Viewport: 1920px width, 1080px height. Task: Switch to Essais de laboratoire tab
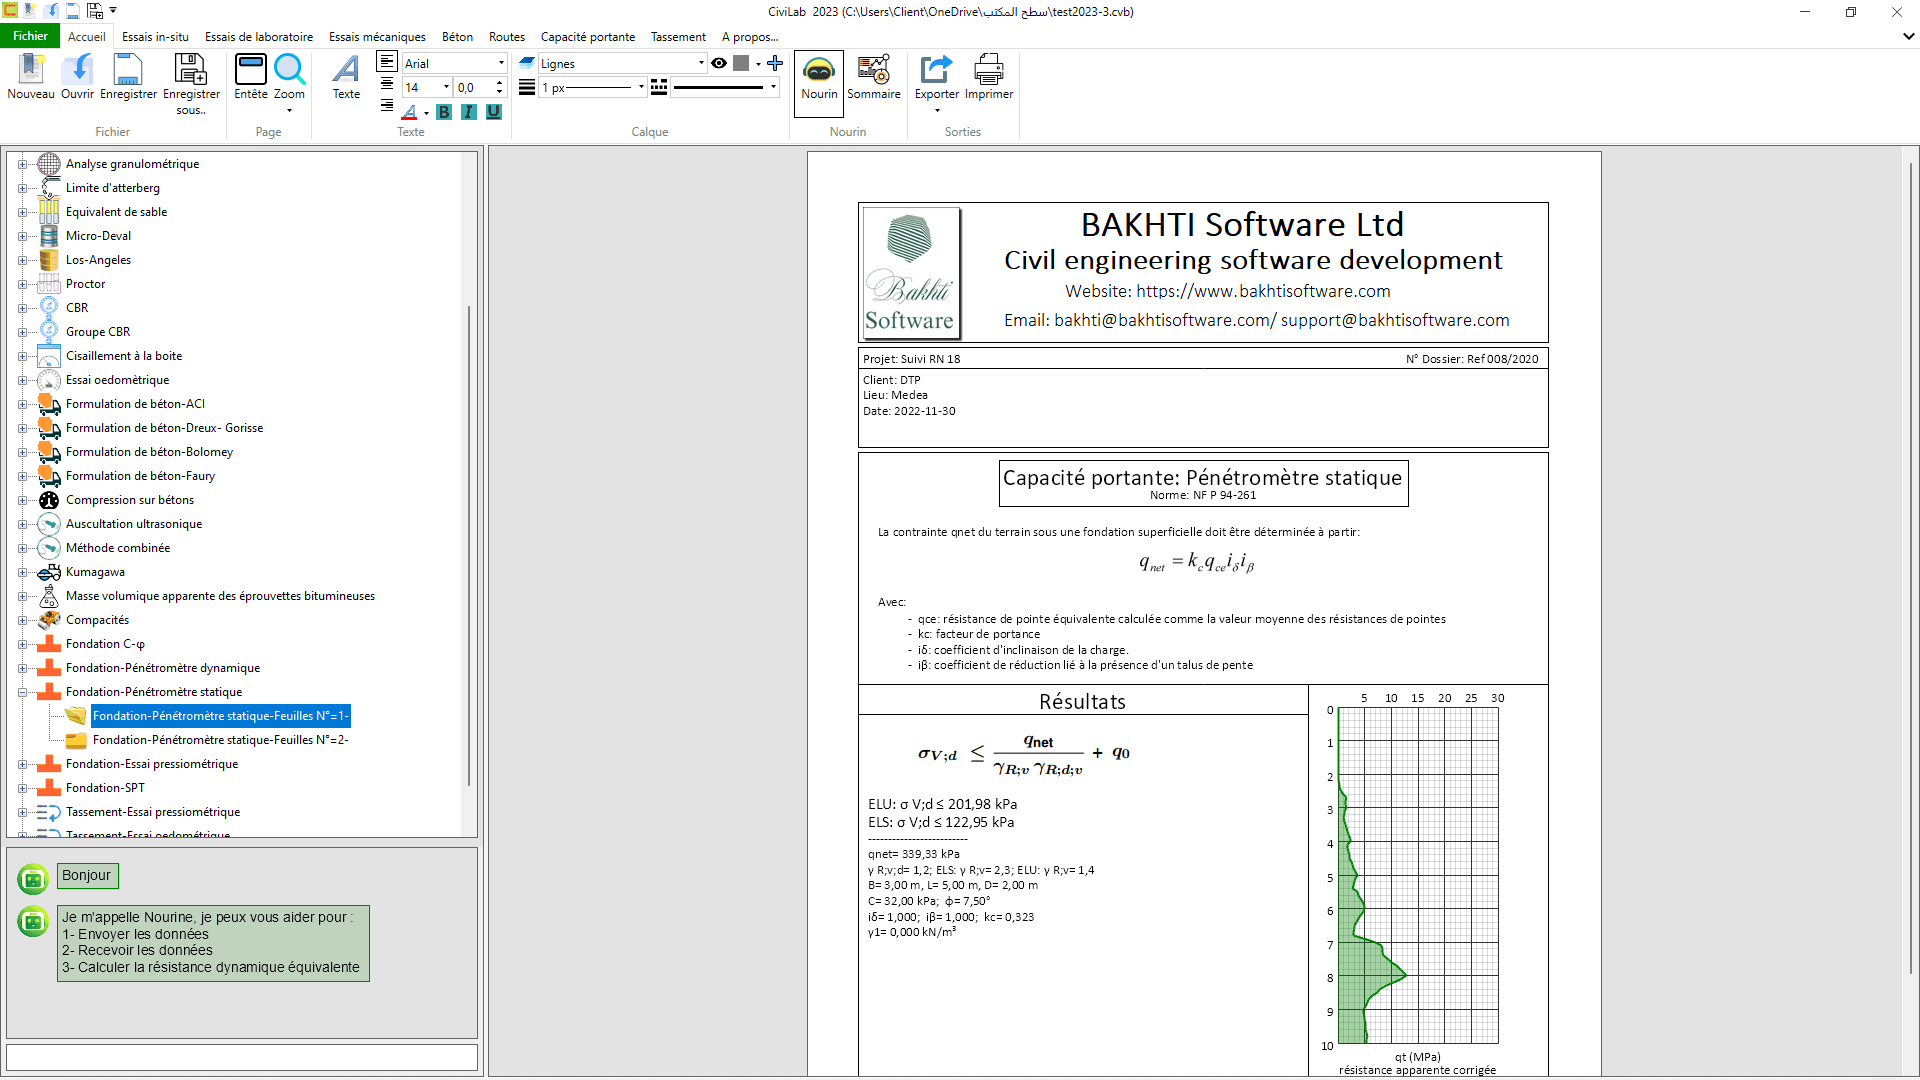(x=259, y=37)
